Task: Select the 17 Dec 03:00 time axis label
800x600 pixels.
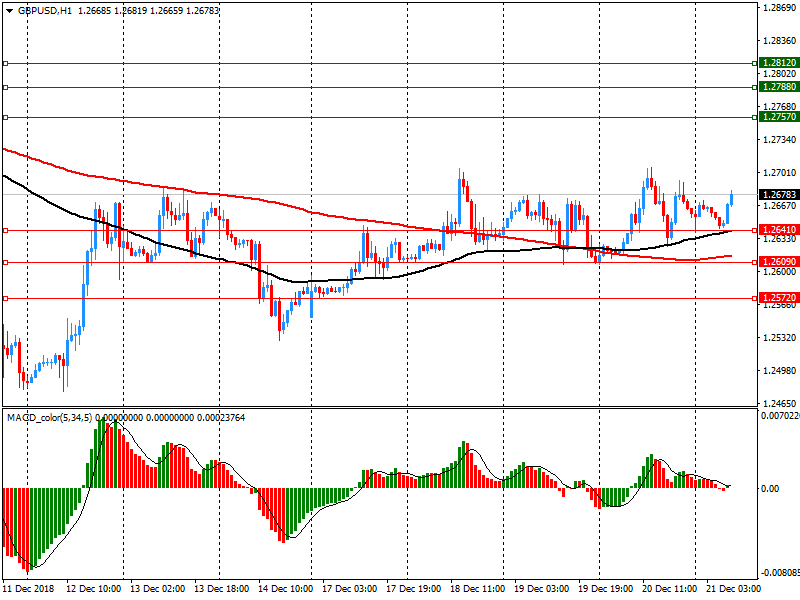Action: (x=351, y=589)
